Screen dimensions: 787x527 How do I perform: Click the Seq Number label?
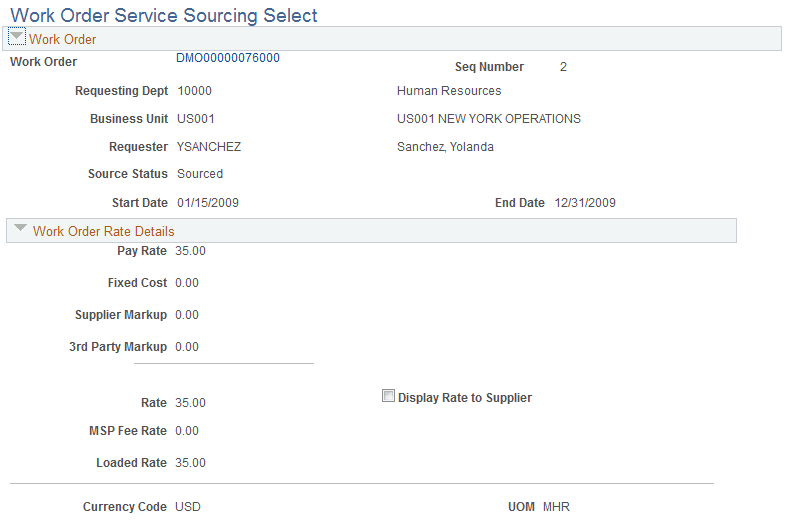point(489,67)
